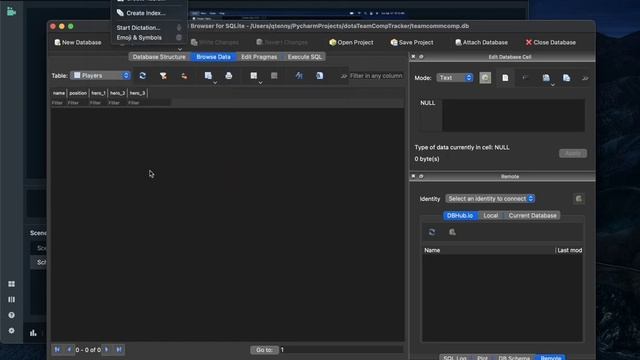Open the Table selector showing Players

101,76
